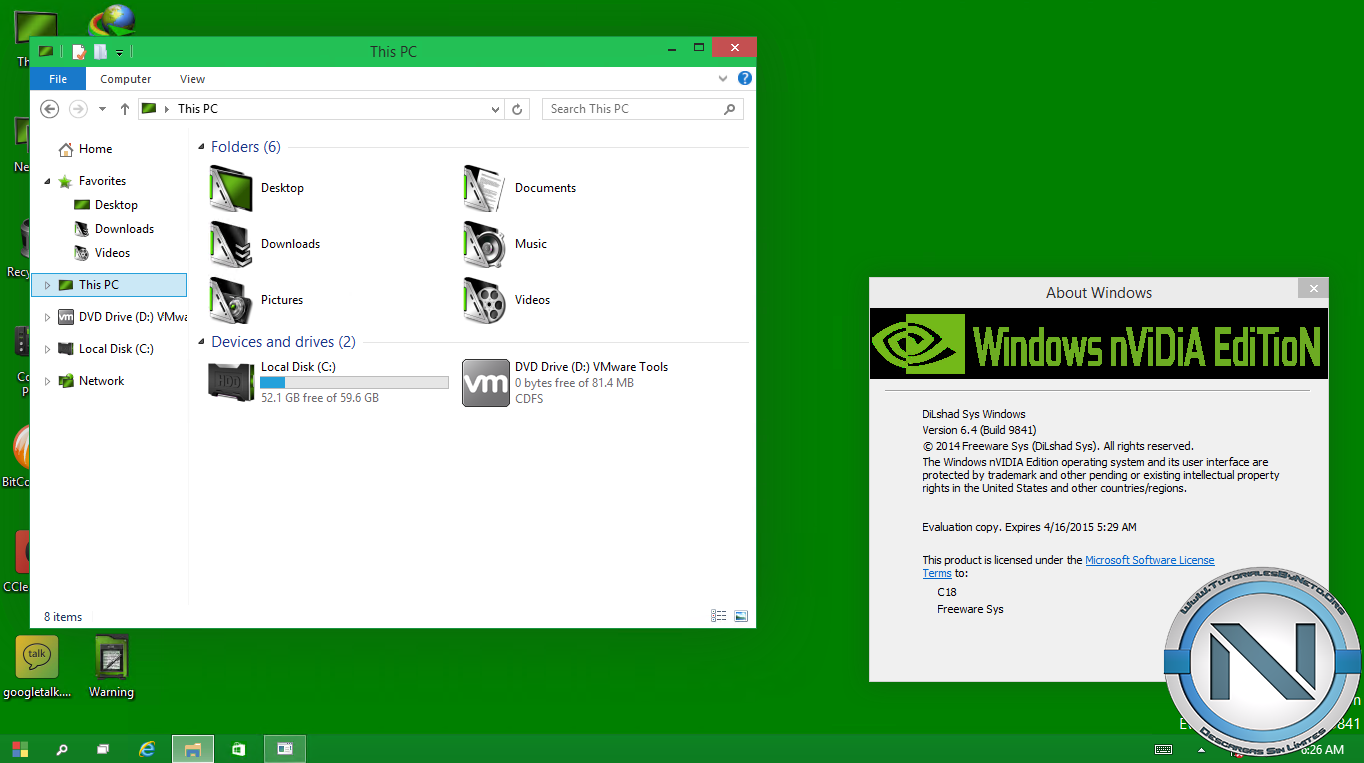
Task: Open the Pictures folder icon
Action: [x=231, y=300]
